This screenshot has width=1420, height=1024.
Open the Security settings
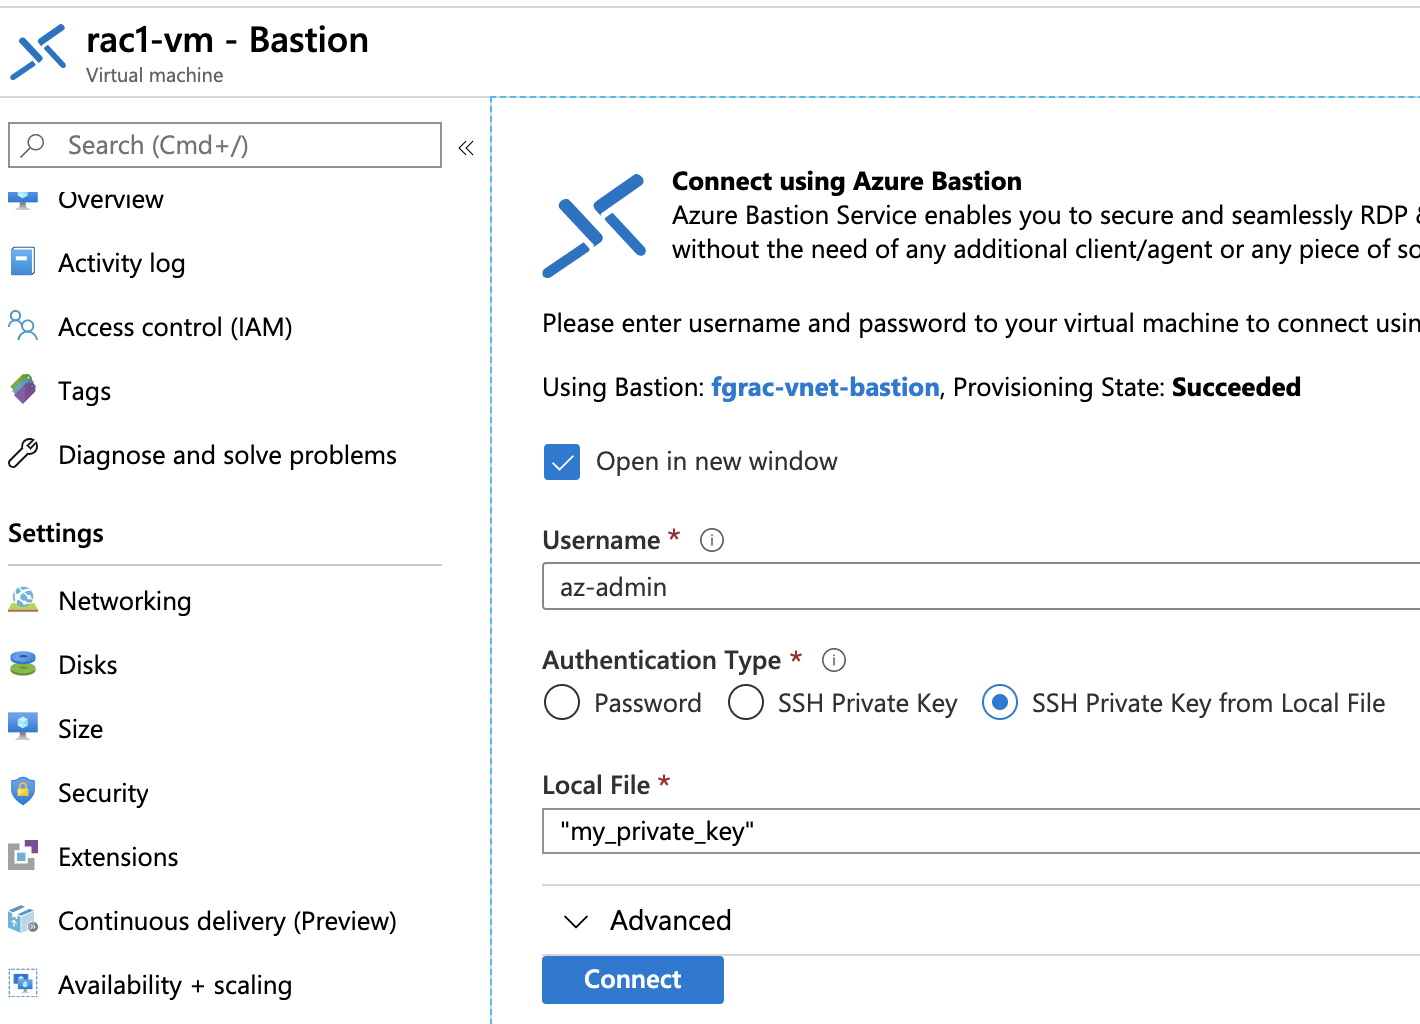(x=103, y=792)
